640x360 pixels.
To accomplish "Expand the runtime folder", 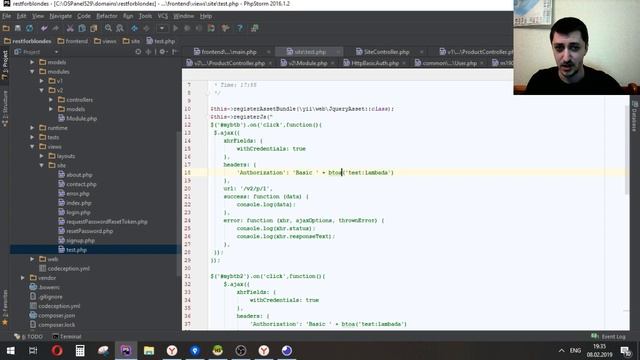I will pos(32,128).
